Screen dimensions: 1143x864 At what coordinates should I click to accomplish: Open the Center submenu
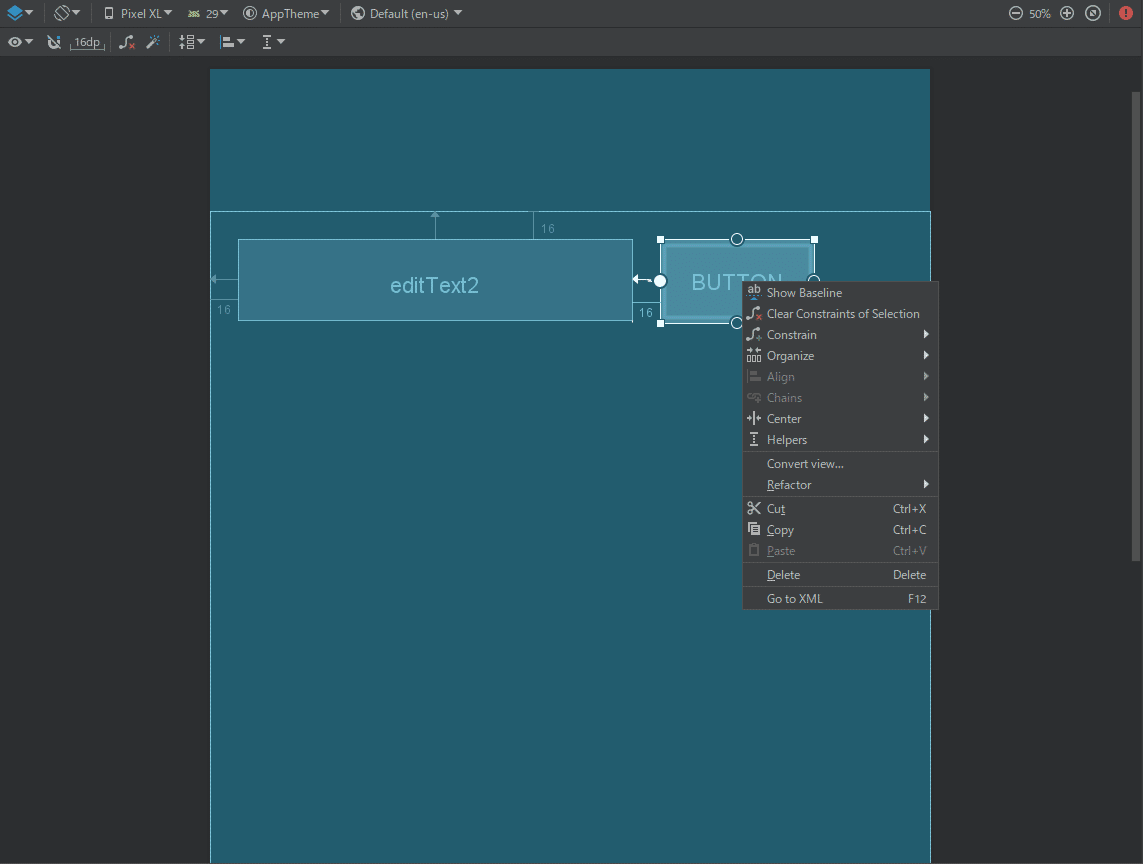pyautogui.click(x=840, y=419)
